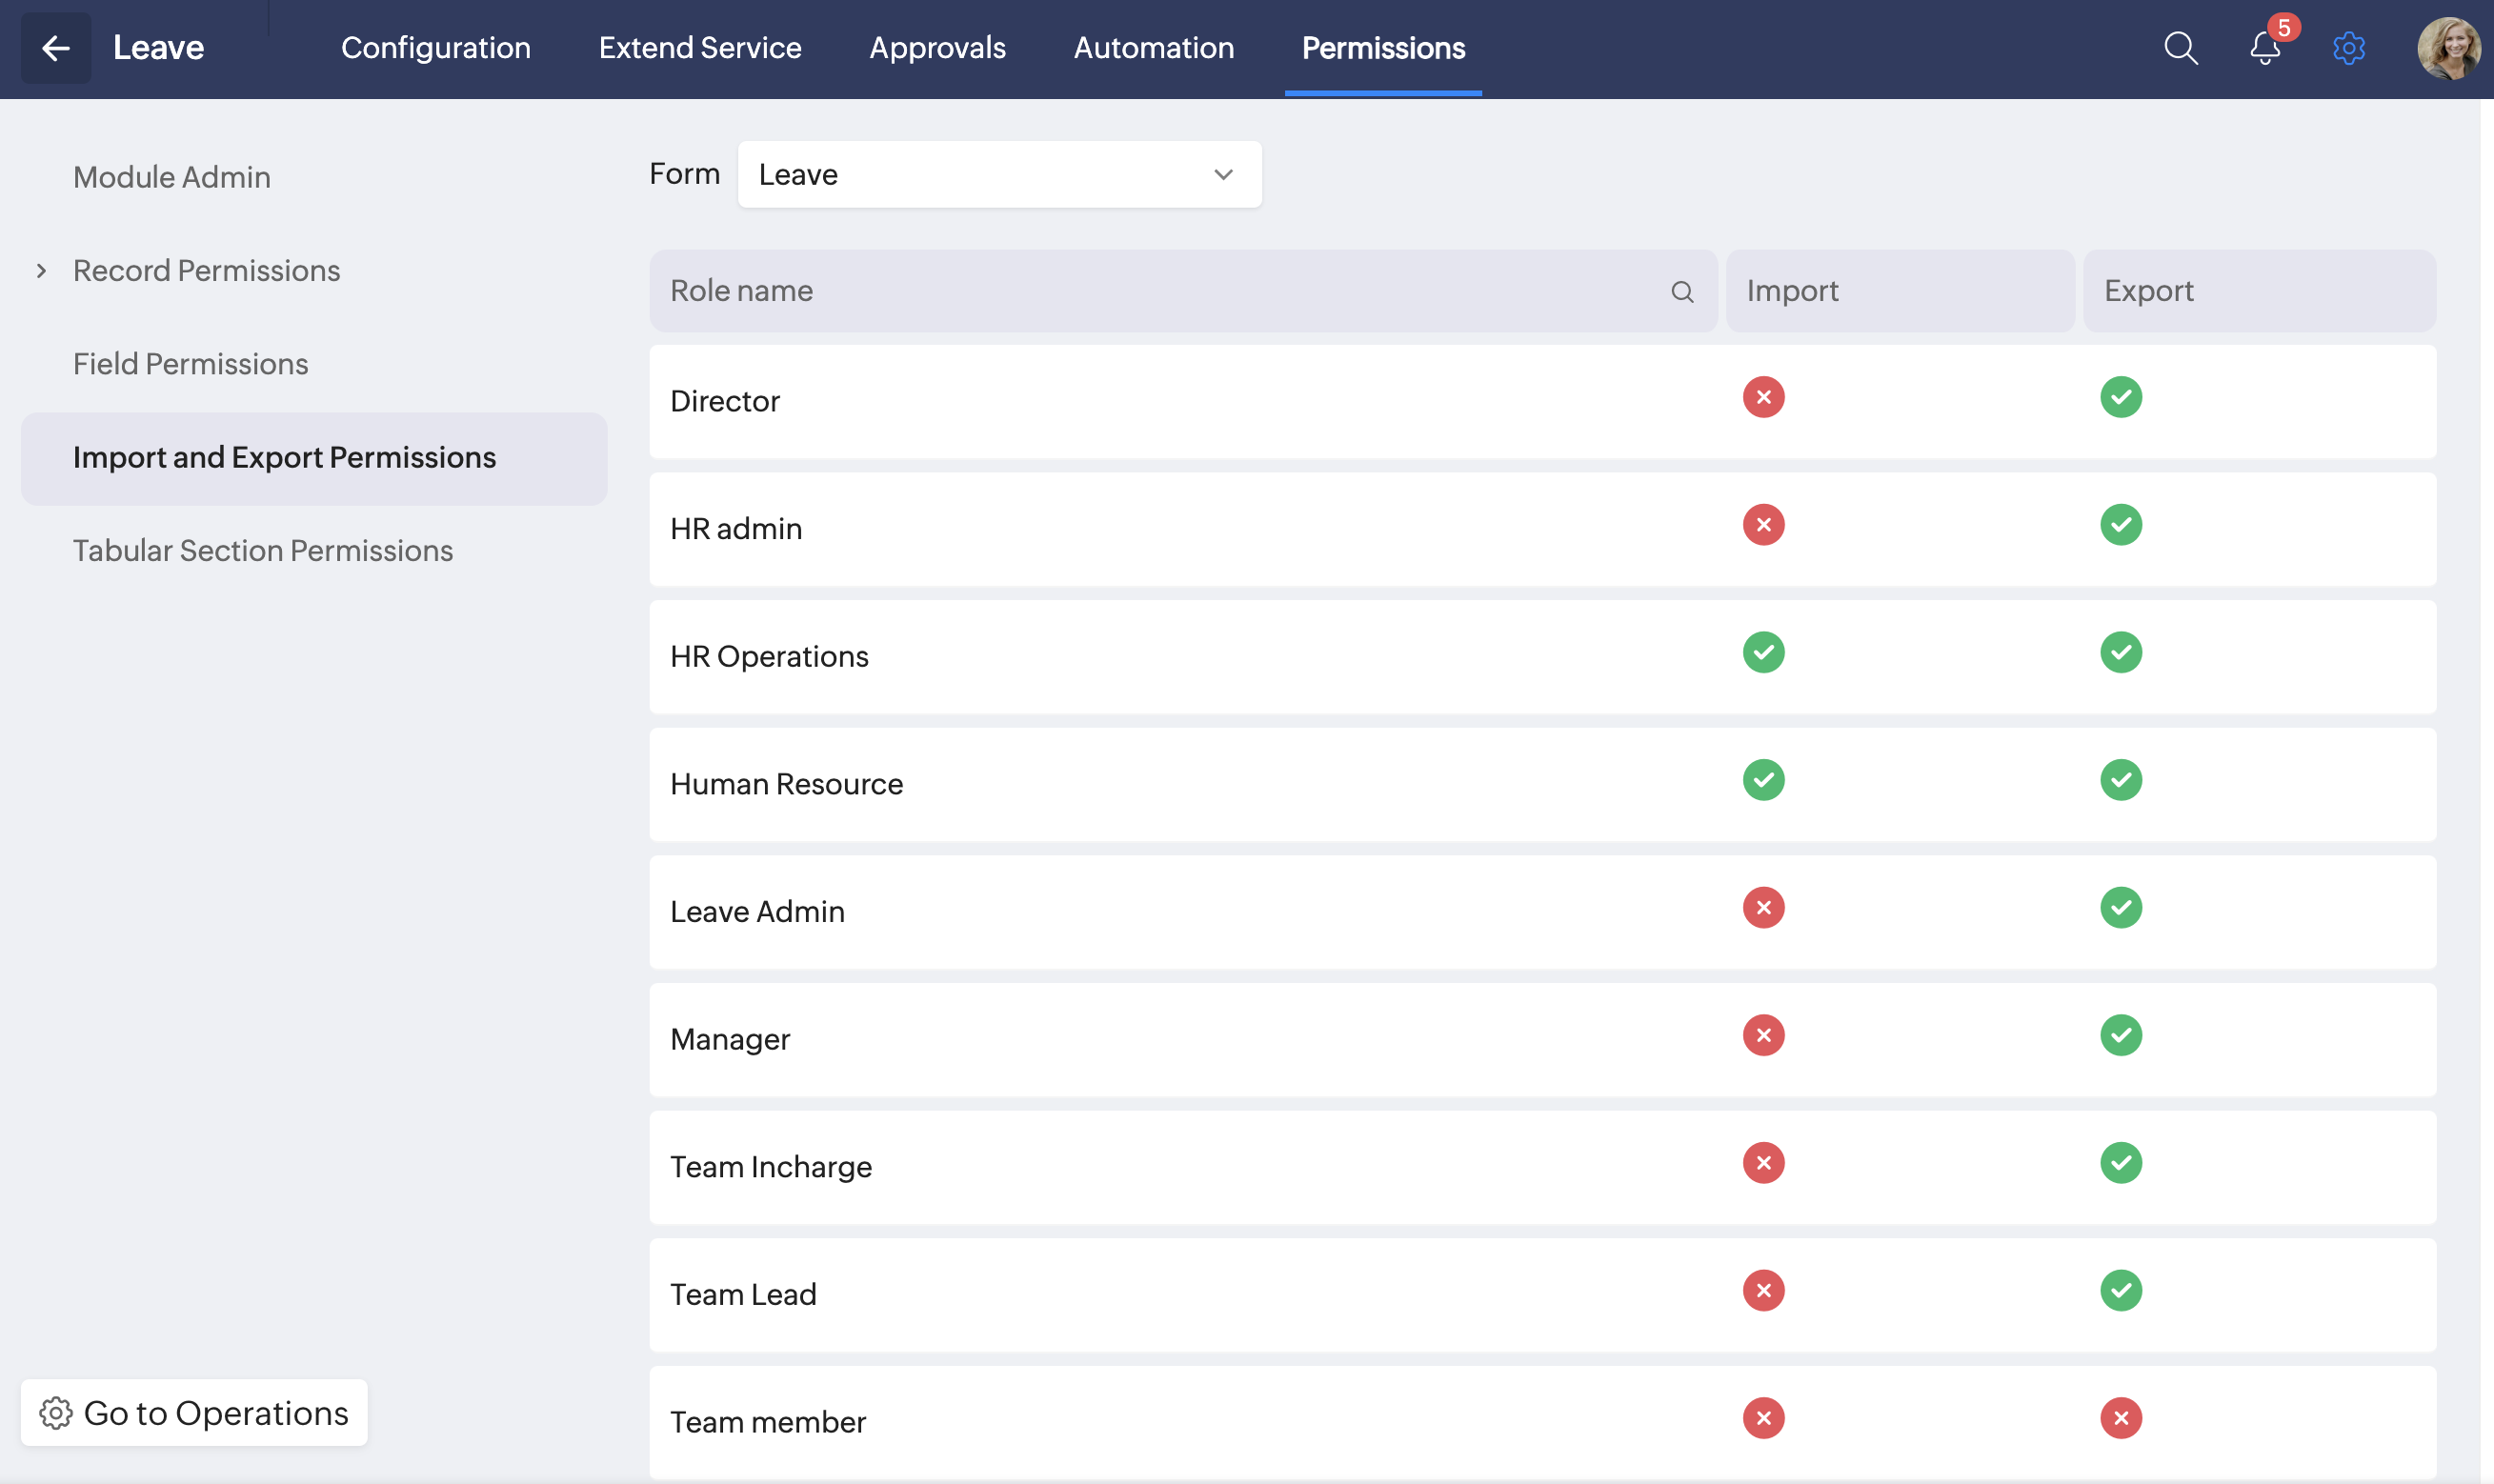Expand the Record Permissions section

(x=42, y=271)
